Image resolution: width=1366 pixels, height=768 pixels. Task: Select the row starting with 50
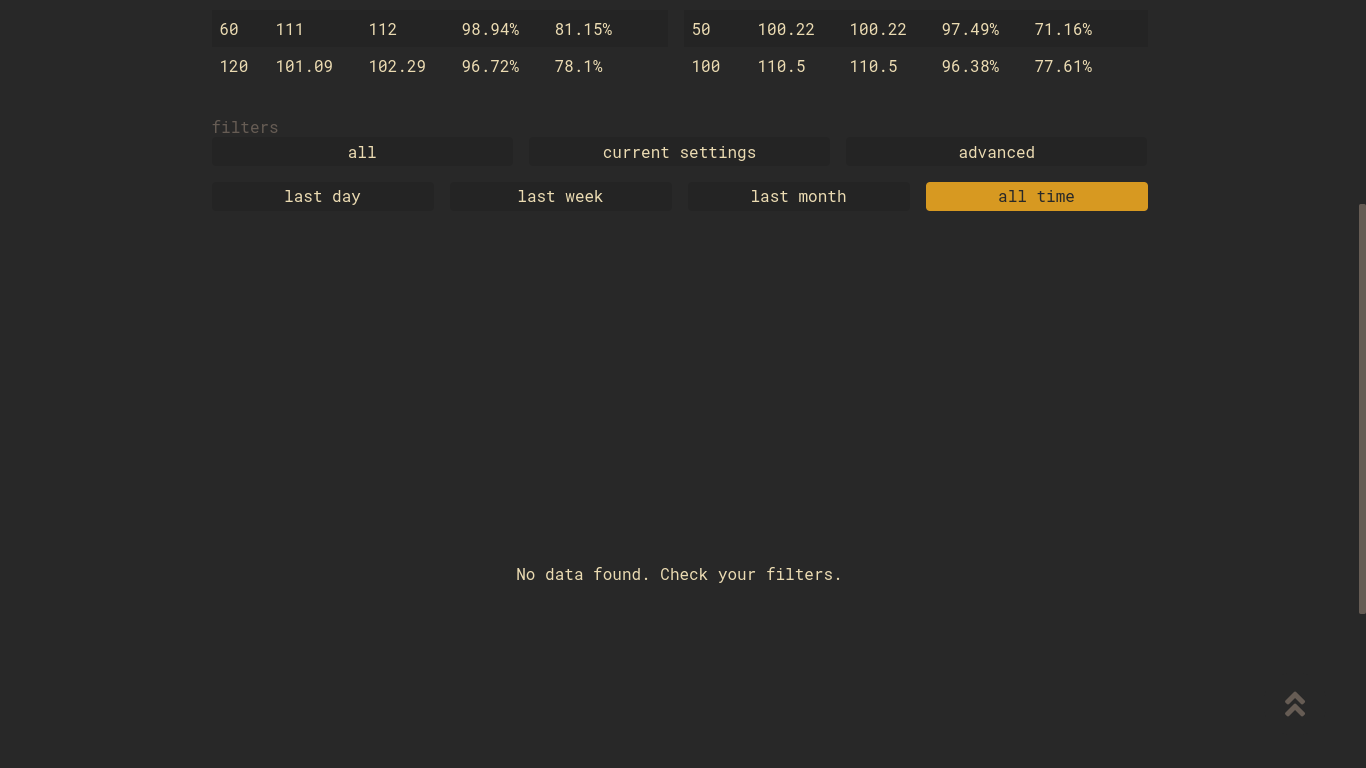(700, 29)
